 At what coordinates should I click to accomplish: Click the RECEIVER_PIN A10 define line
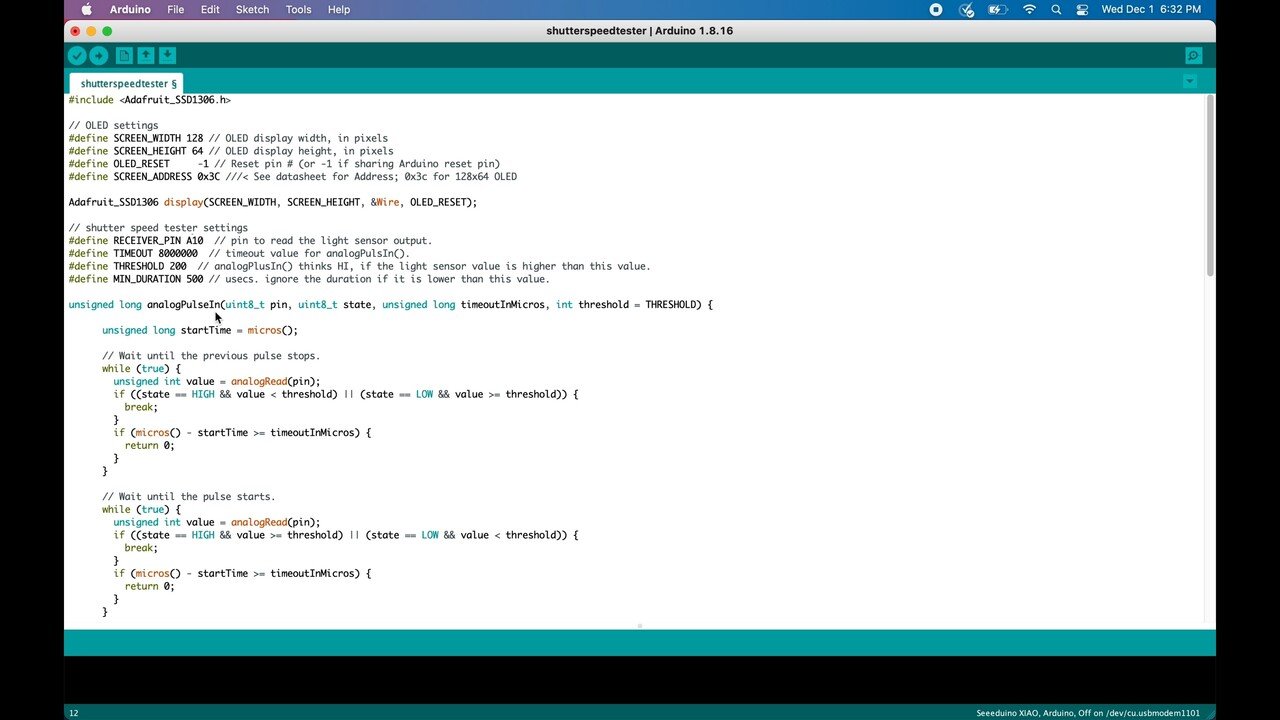250,241
